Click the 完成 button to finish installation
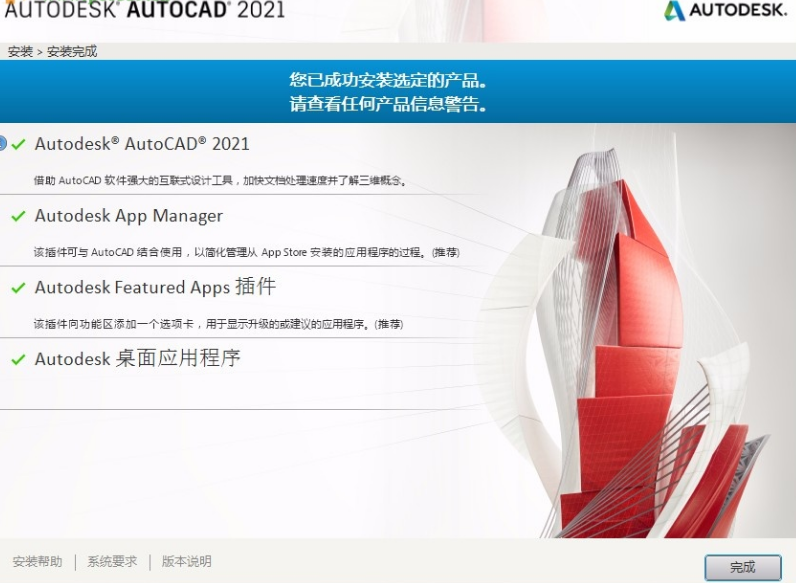The height and width of the screenshot is (583, 796). tap(743, 567)
